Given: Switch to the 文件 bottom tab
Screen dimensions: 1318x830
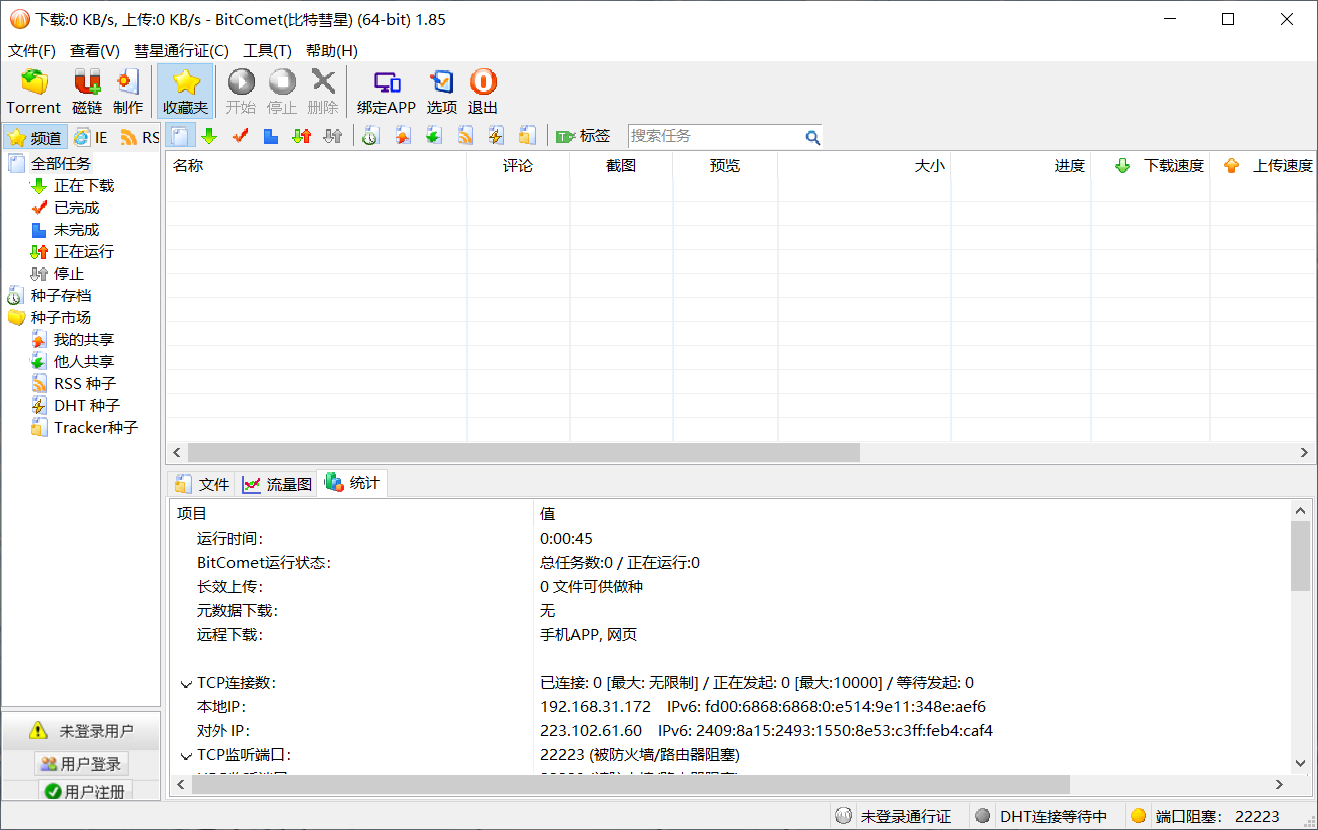Looking at the screenshot, I should 203,484.
